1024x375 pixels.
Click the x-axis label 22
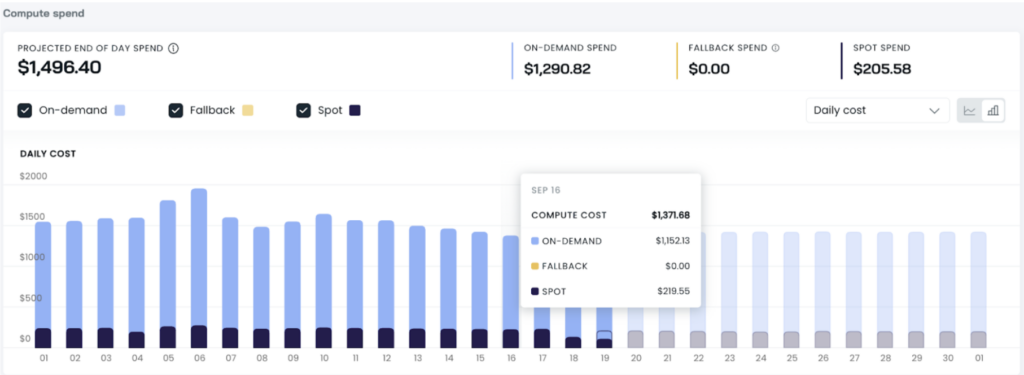click(698, 359)
